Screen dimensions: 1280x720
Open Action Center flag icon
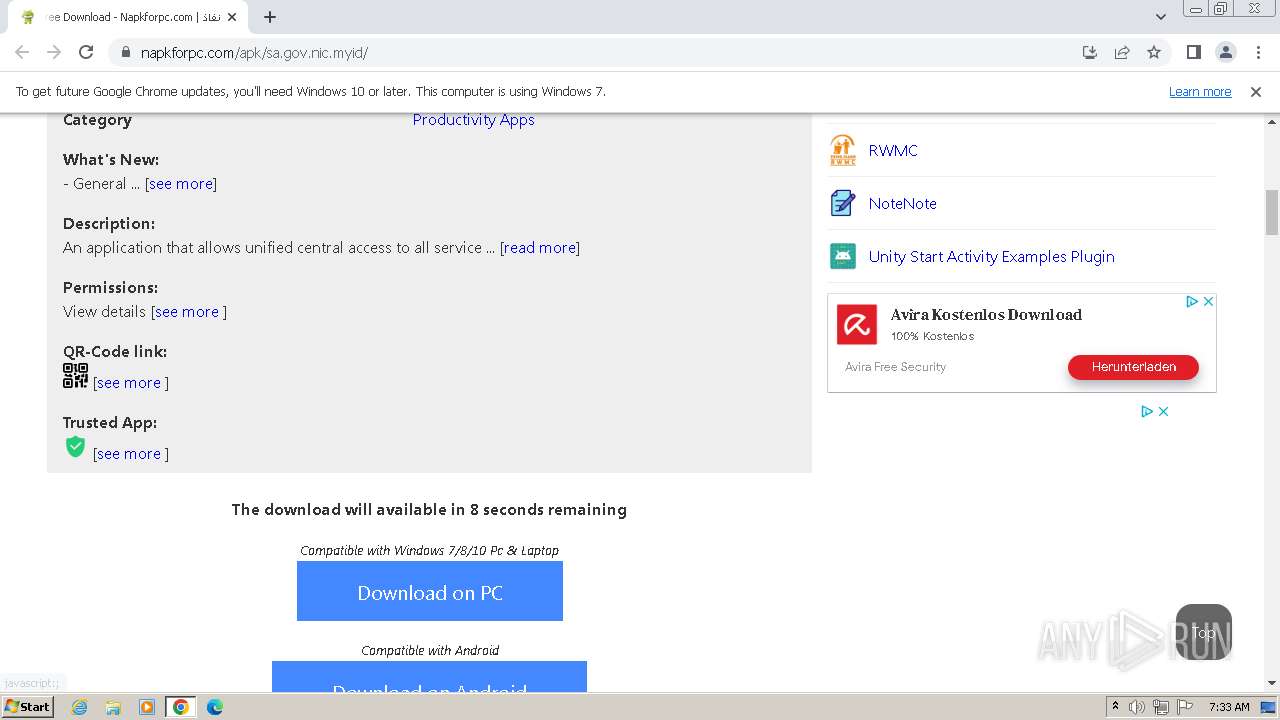1185,707
